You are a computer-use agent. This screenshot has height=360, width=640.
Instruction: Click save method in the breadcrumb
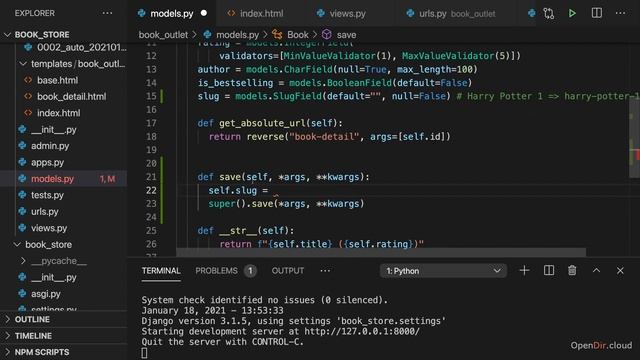click(346, 35)
